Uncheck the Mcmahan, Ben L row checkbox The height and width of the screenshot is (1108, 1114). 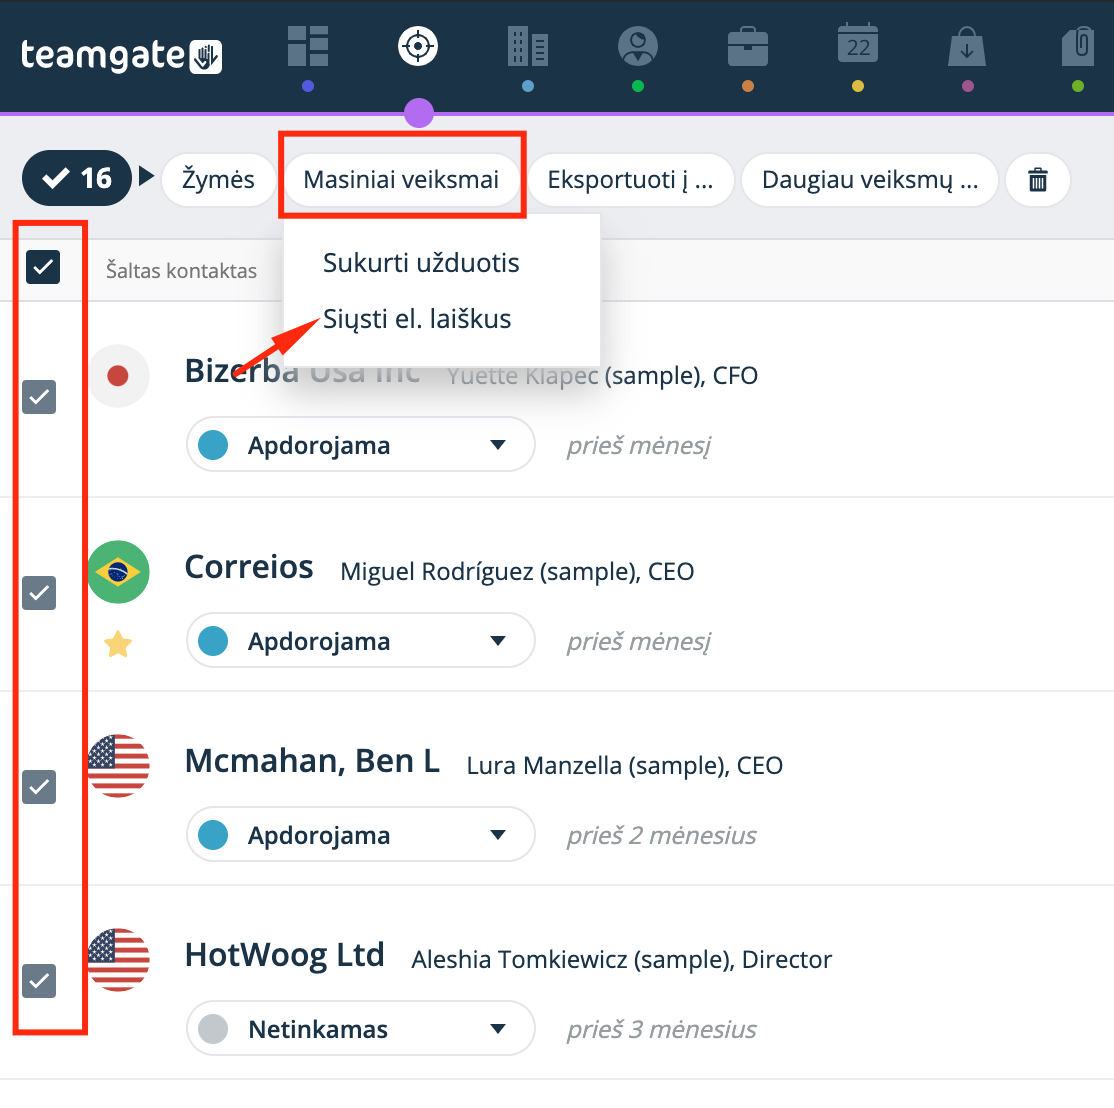coord(39,787)
